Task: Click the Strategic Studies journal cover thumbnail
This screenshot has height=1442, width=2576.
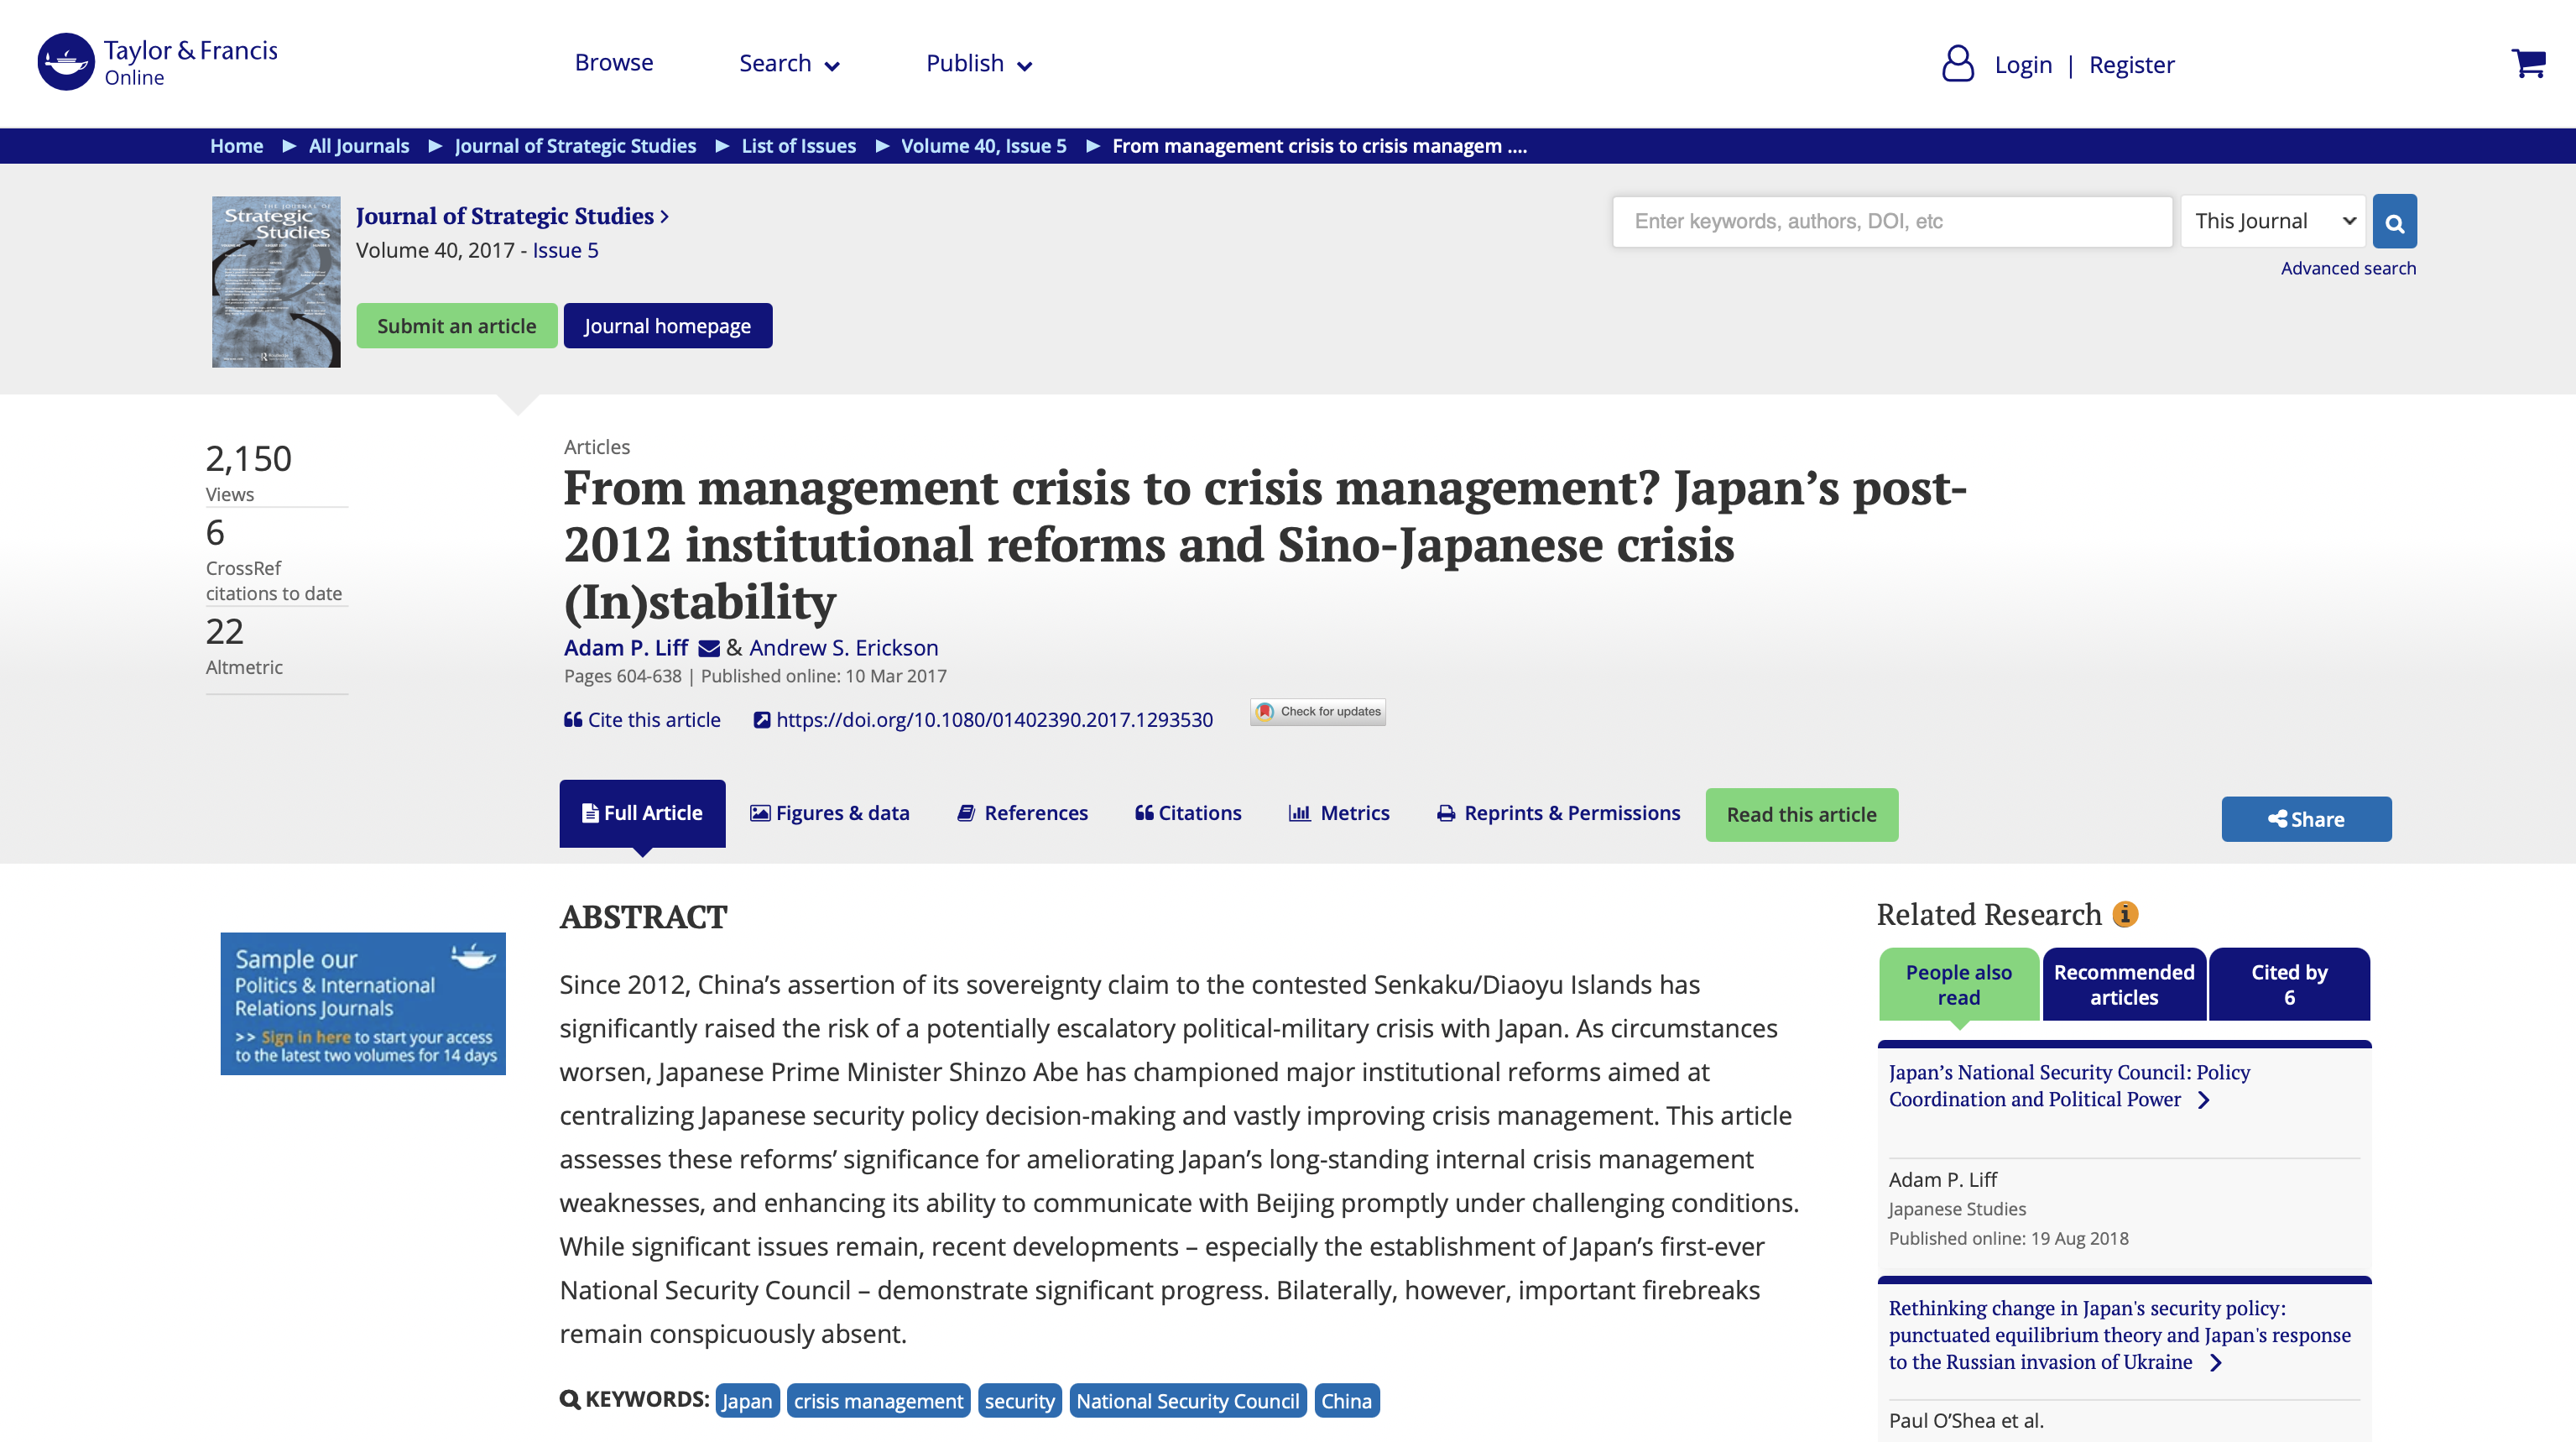Action: (276, 282)
